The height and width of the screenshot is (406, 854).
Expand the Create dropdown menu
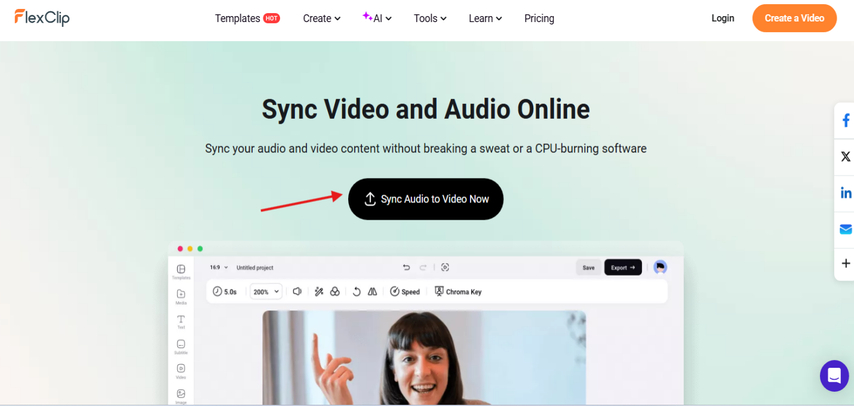coord(321,18)
